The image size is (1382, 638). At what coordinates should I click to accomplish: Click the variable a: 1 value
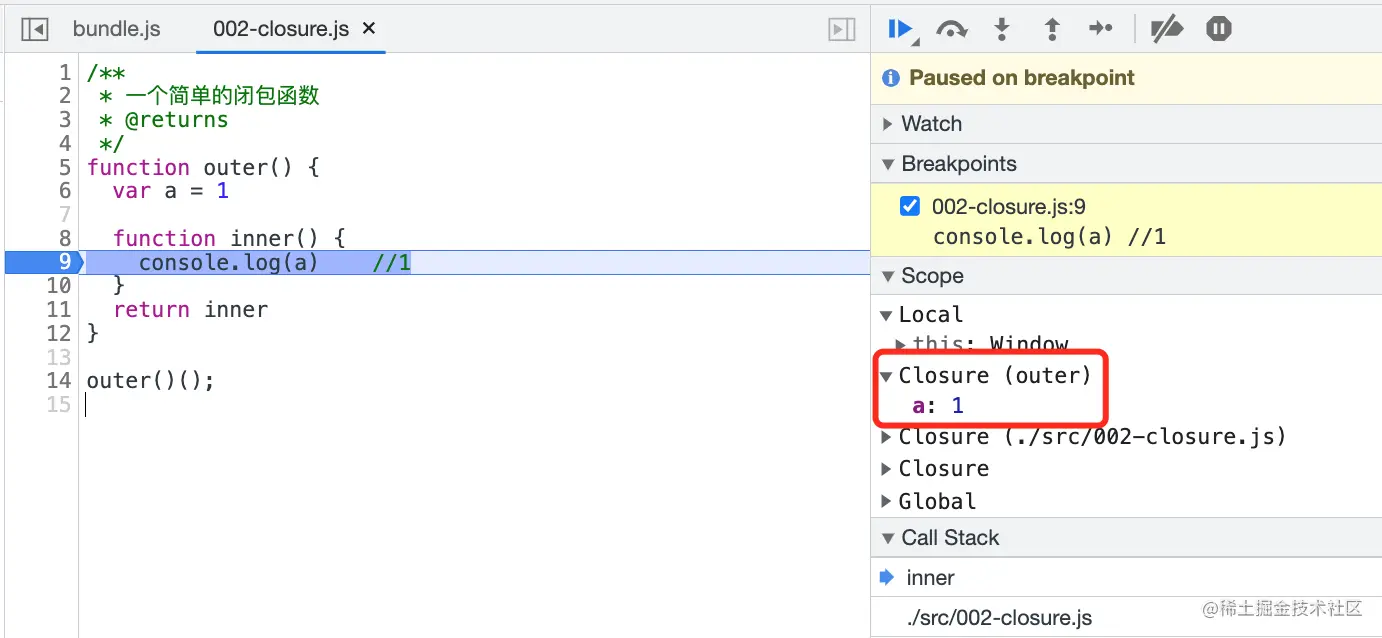[x=957, y=406]
